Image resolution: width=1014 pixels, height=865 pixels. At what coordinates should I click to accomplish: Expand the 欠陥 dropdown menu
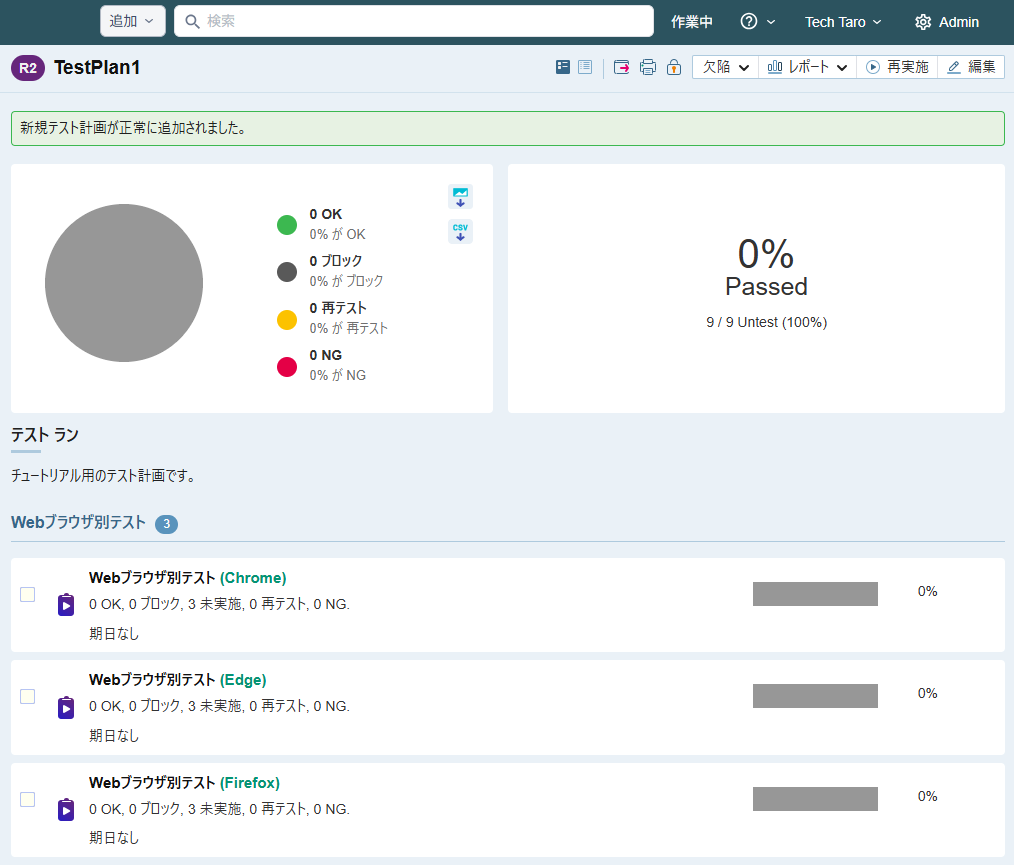(725, 67)
